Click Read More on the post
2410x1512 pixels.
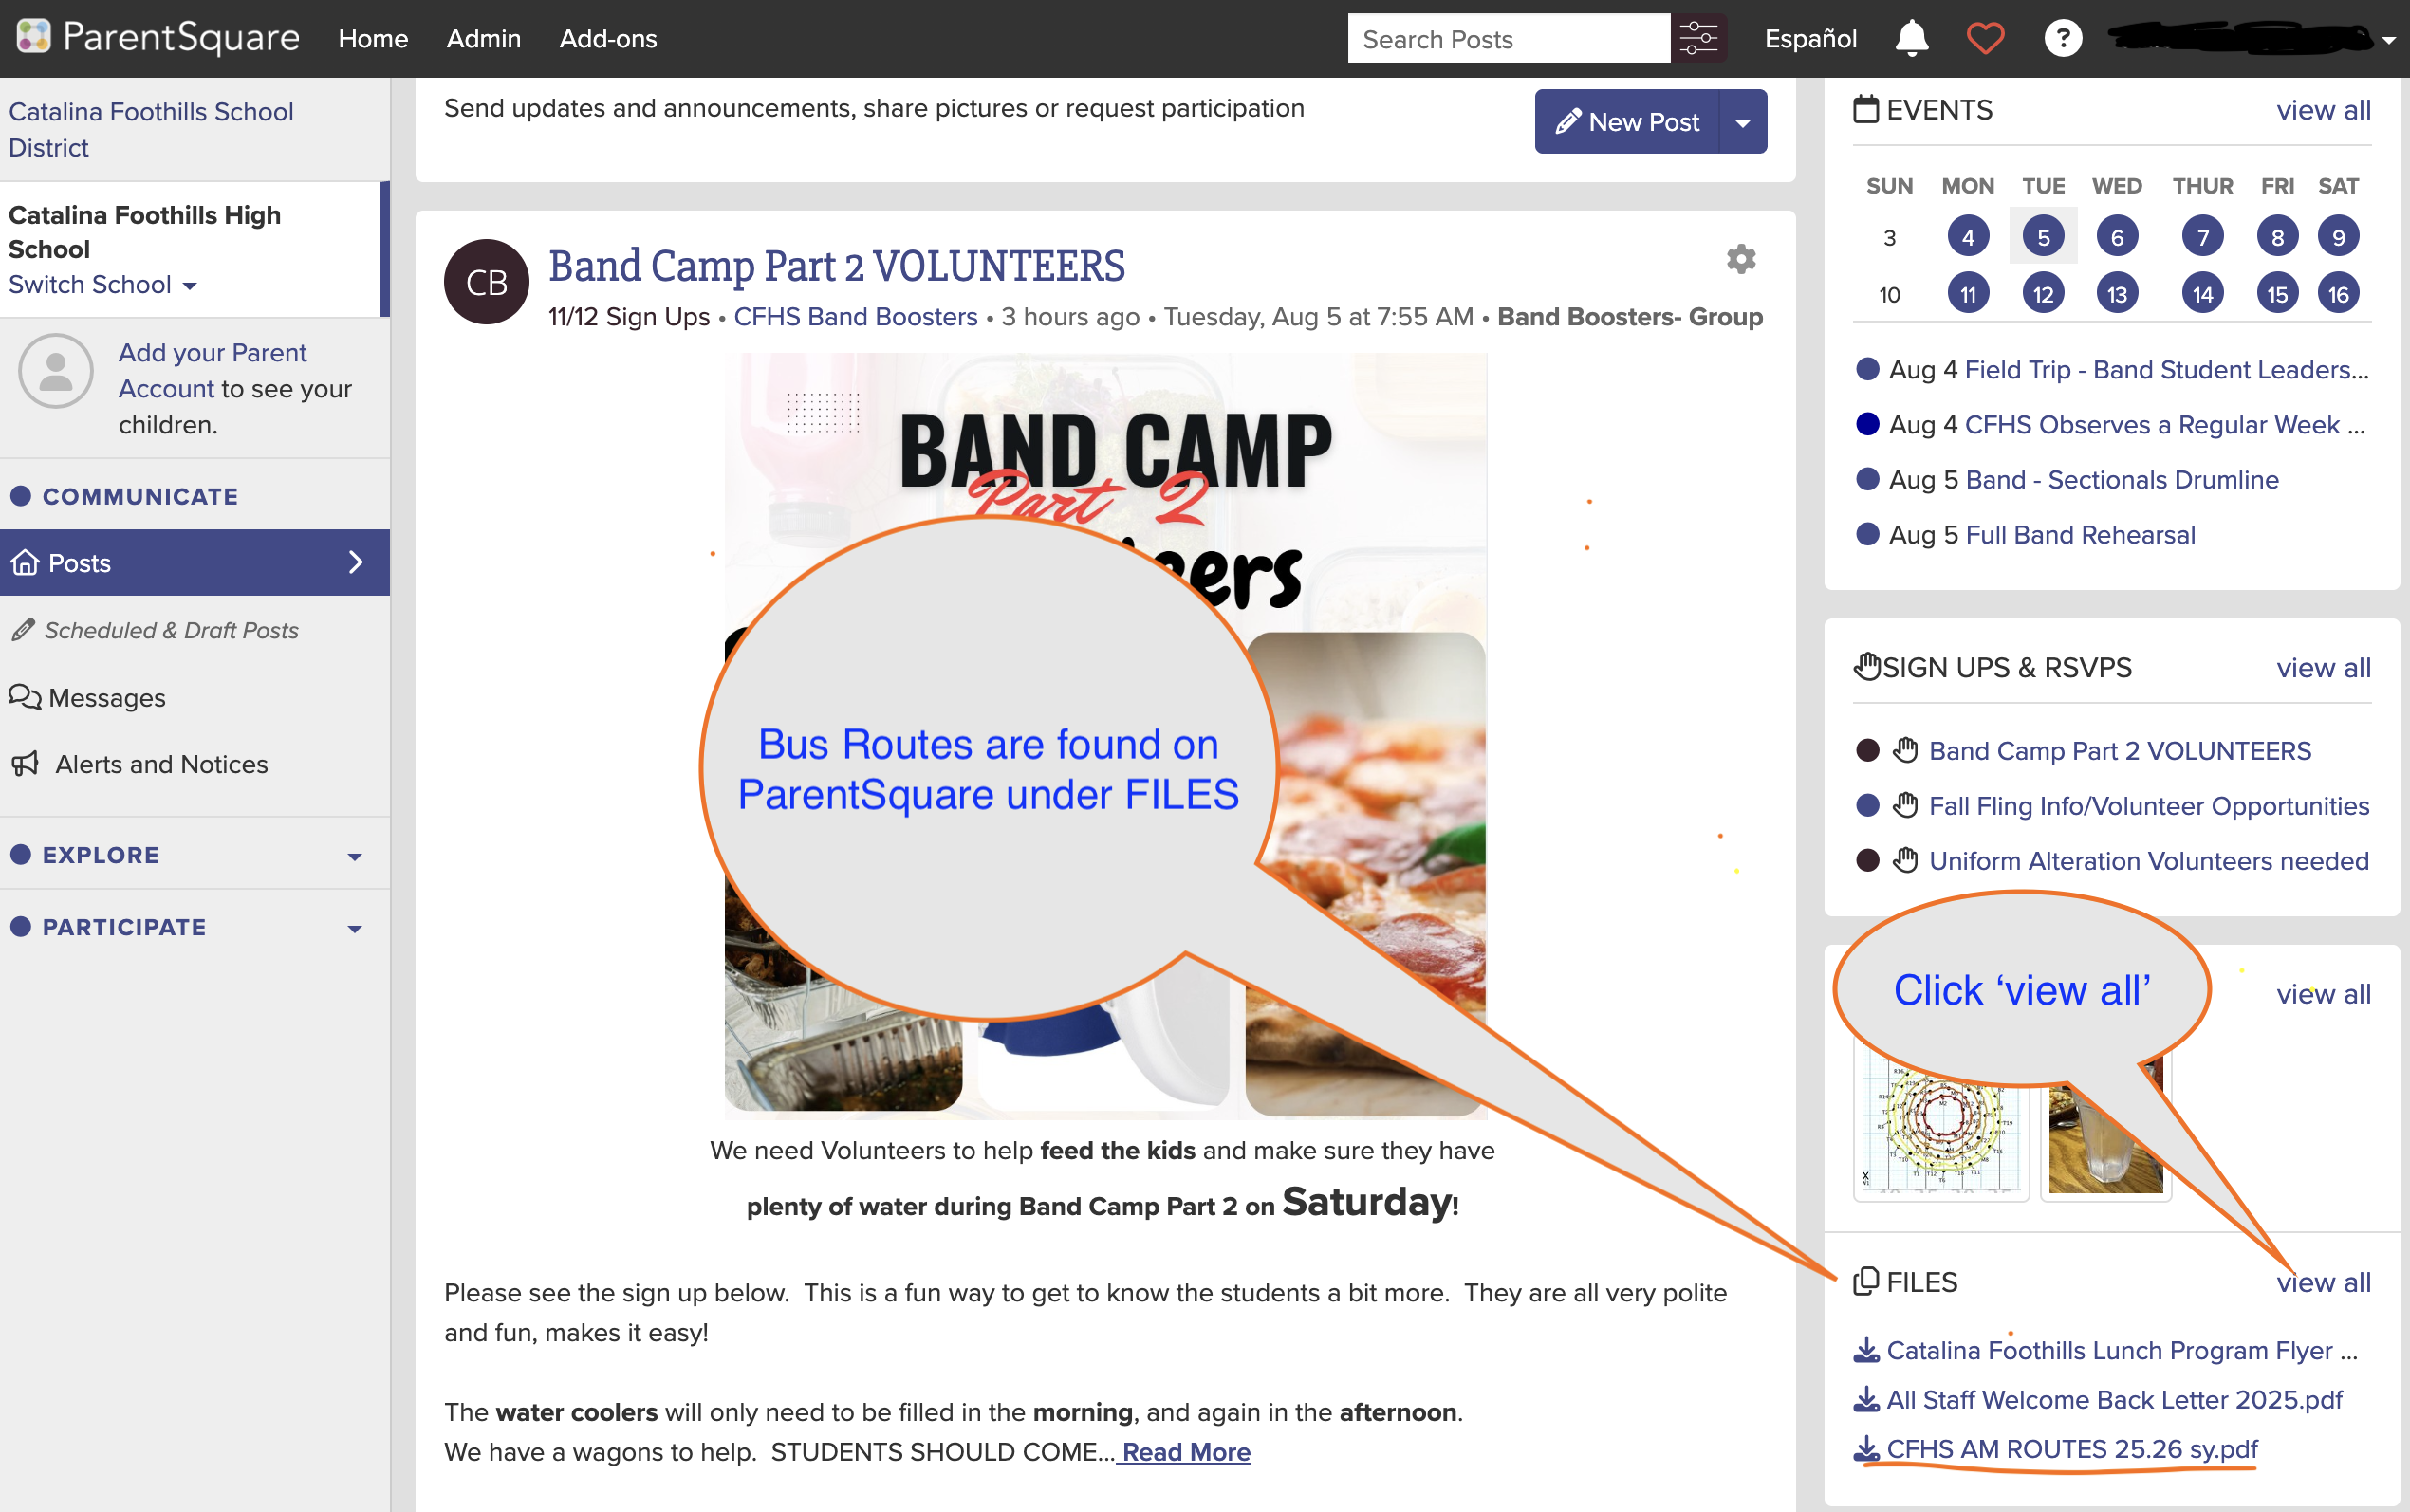click(x=1184, y=1452)
